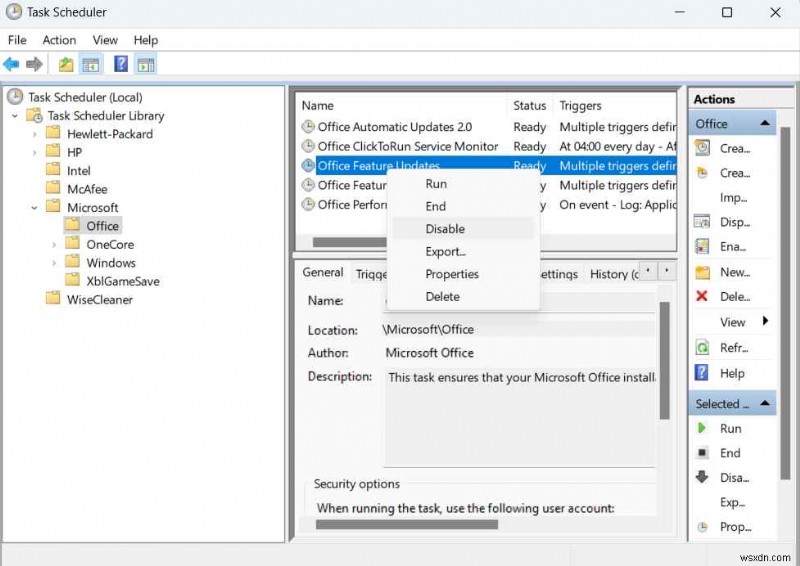Collapse the Microsoft folder tree node
This screenshot has width=800, height=566.
click(x=34, y=208)
